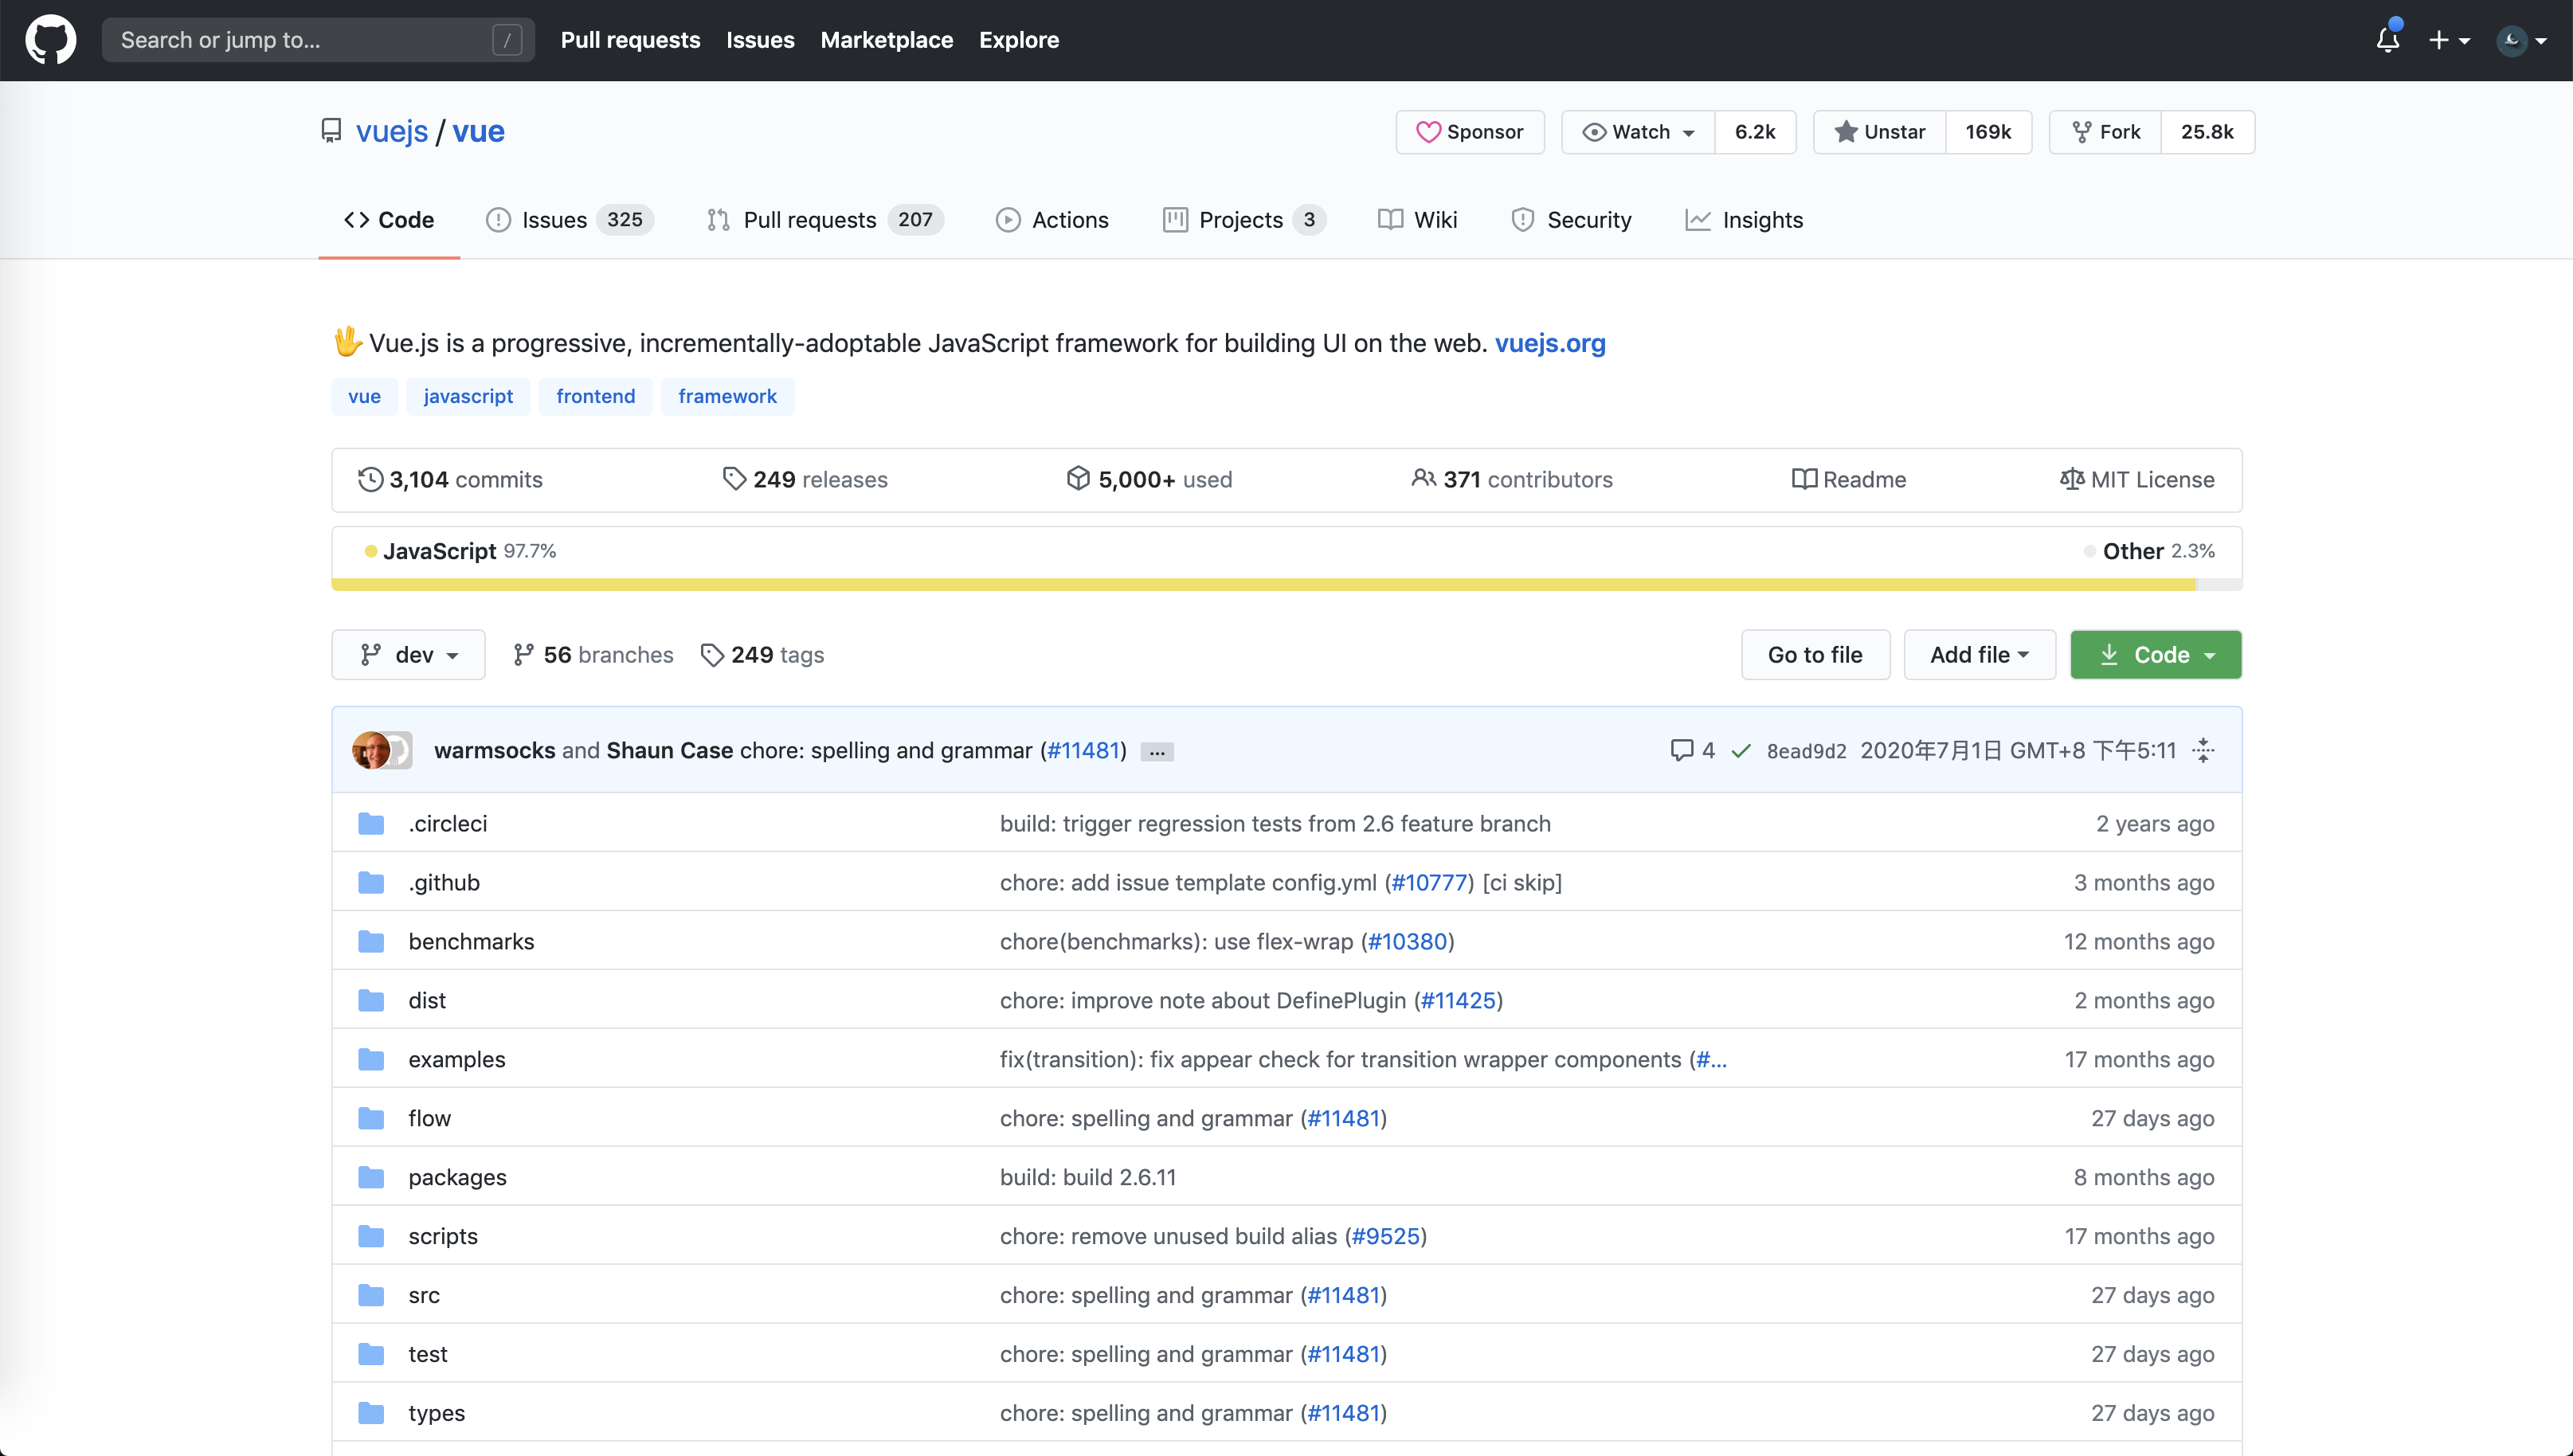Open the Add file dropdown

pos(1979,655)
